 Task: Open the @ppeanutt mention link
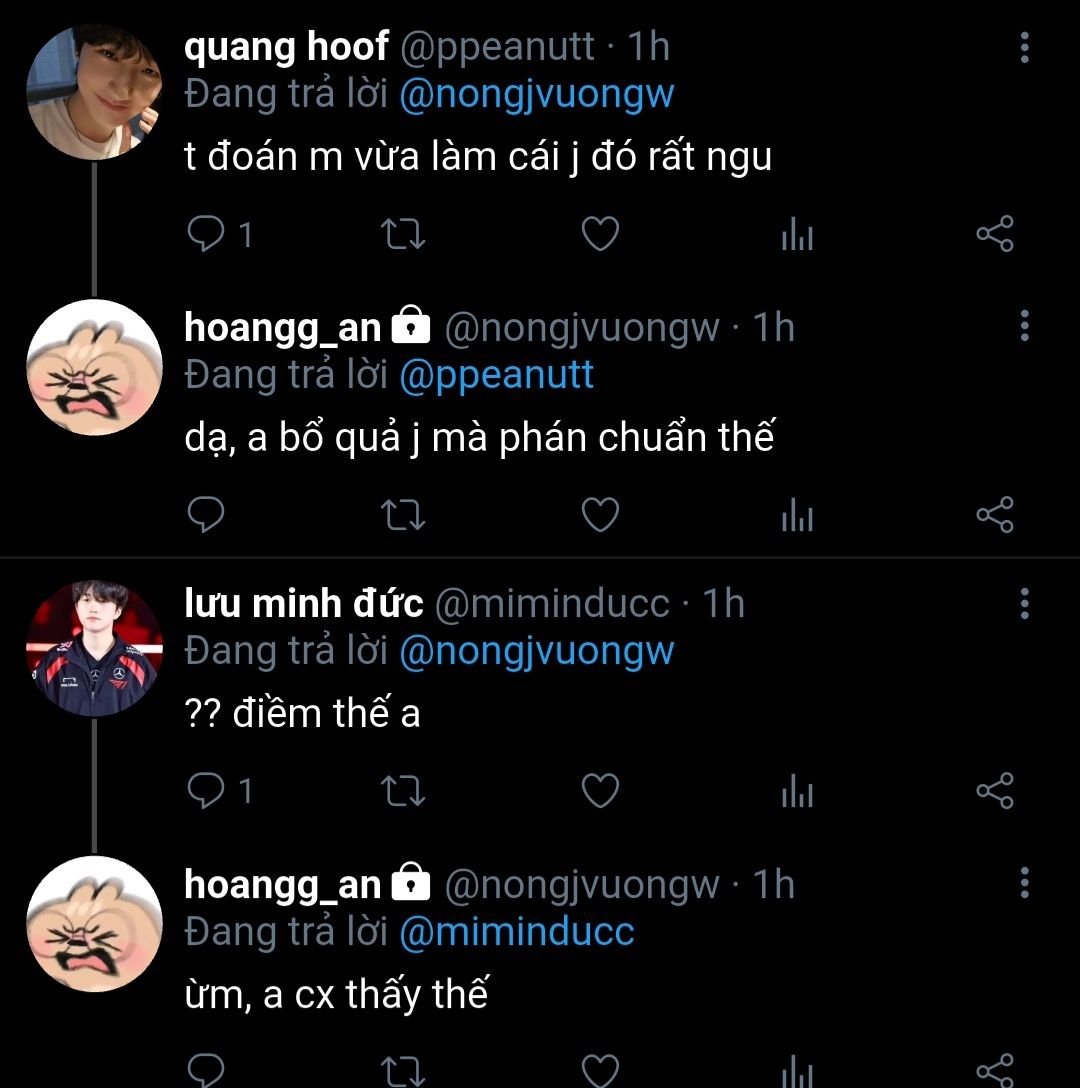(x=496, y=375)
